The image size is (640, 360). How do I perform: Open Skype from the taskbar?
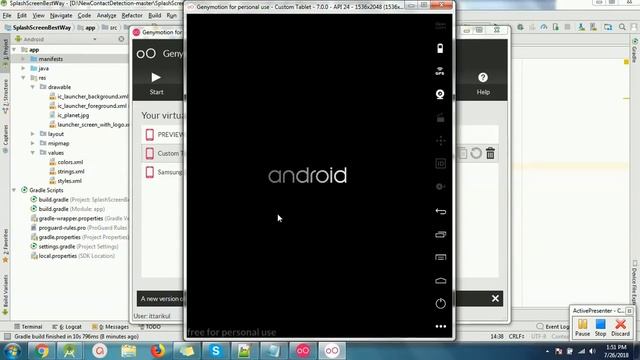216,351
